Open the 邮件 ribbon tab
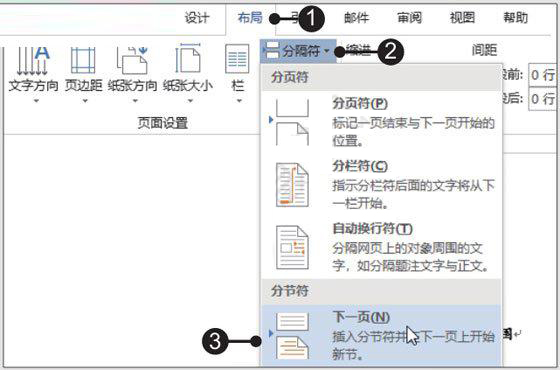This screenshot has height=370, width=560. 356,18
